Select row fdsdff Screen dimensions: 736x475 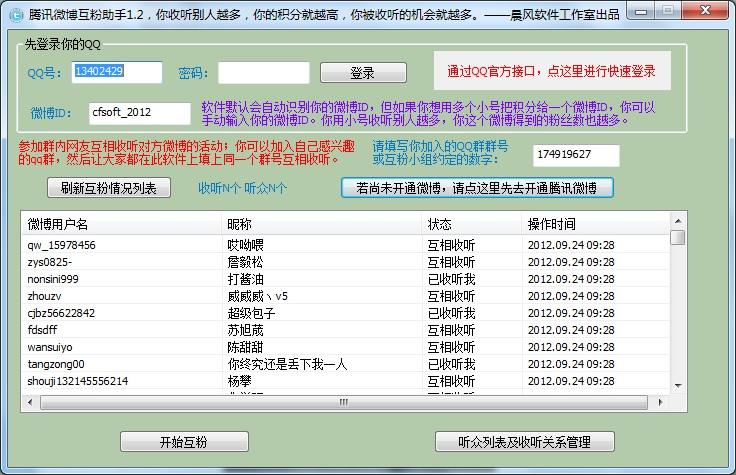(x=345, y=330)
